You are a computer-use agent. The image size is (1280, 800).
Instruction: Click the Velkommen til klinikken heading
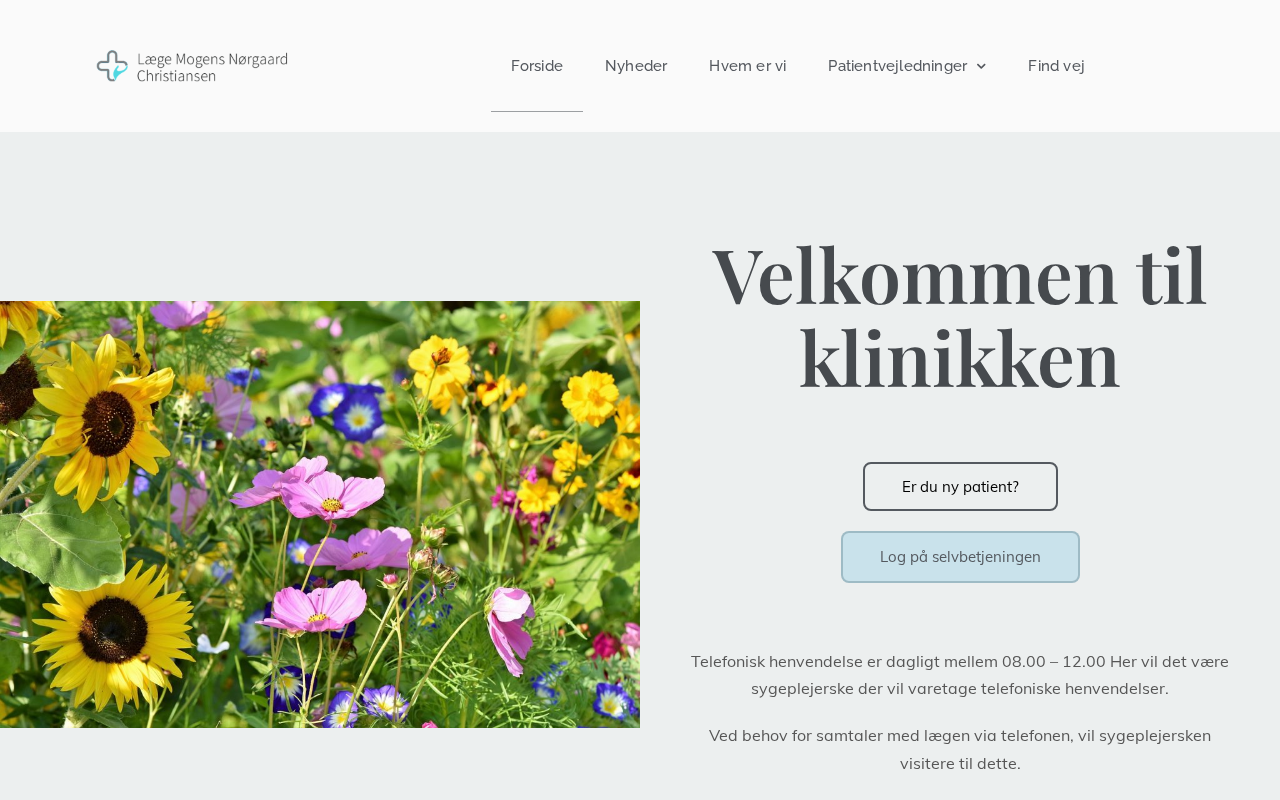click(960, 316)
